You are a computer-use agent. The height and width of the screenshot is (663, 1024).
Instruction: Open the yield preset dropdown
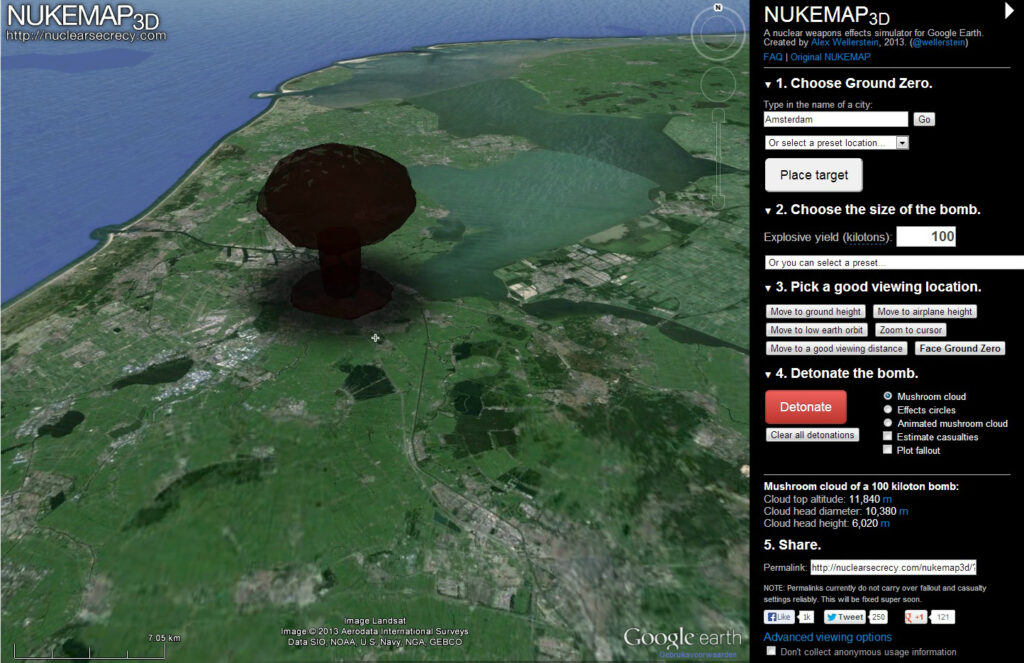click(894, 263)
